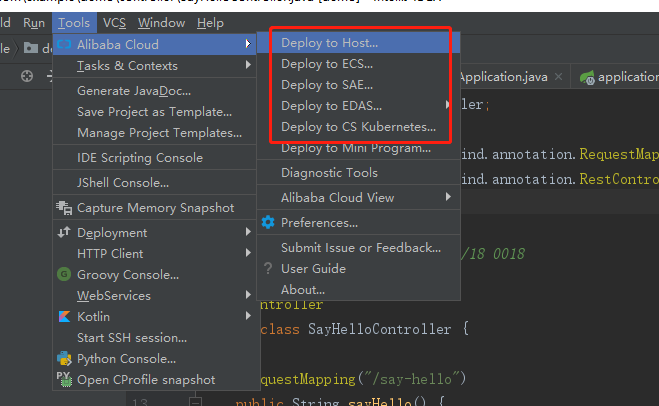
Task: Select Capture Memory Snapshot
Action: [x=155, y=208]
